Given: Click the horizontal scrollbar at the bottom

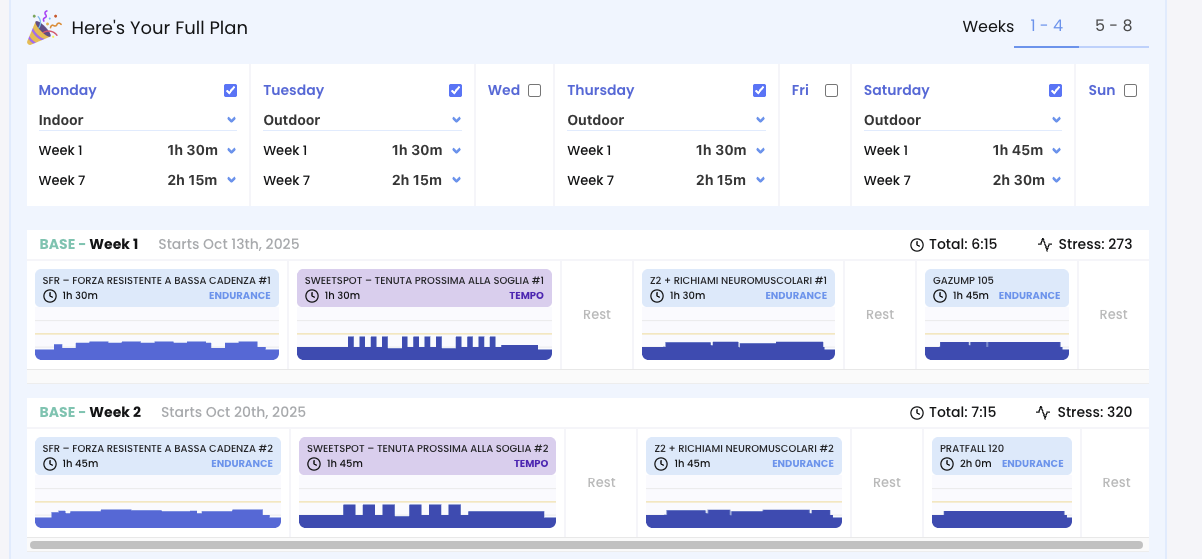Looking at the screenshot, I should (585, 545).
